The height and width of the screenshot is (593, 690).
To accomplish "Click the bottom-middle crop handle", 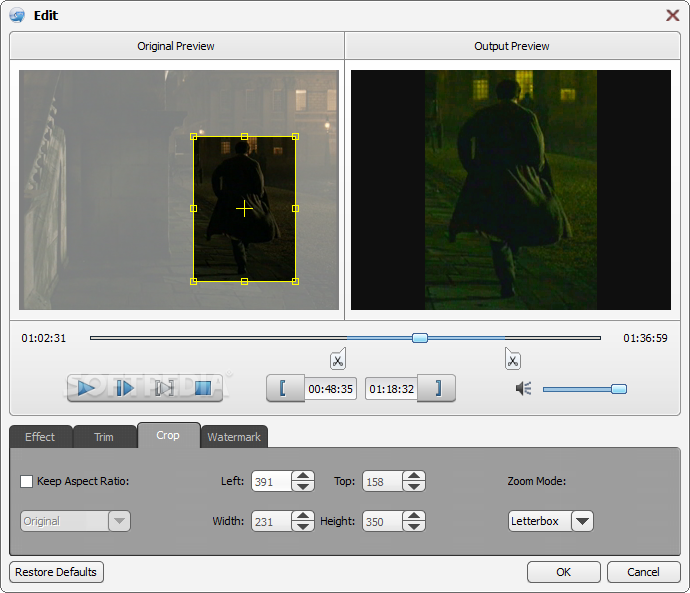I will tap(244, 281).
